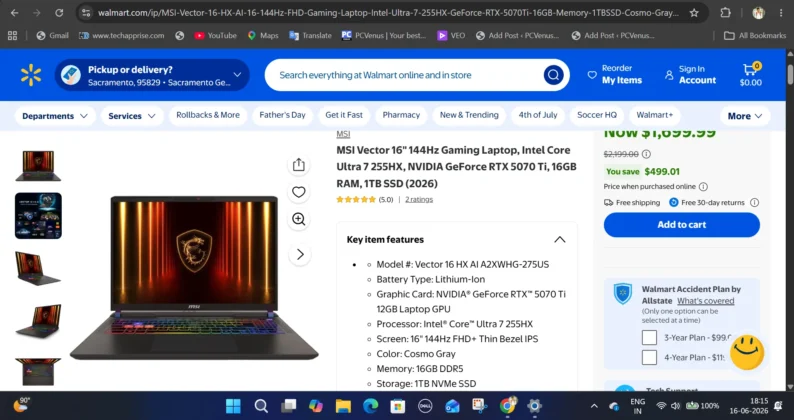Select the features infographic thumbnail
This screenshot has width=794, height=420.
pos(38,215)
